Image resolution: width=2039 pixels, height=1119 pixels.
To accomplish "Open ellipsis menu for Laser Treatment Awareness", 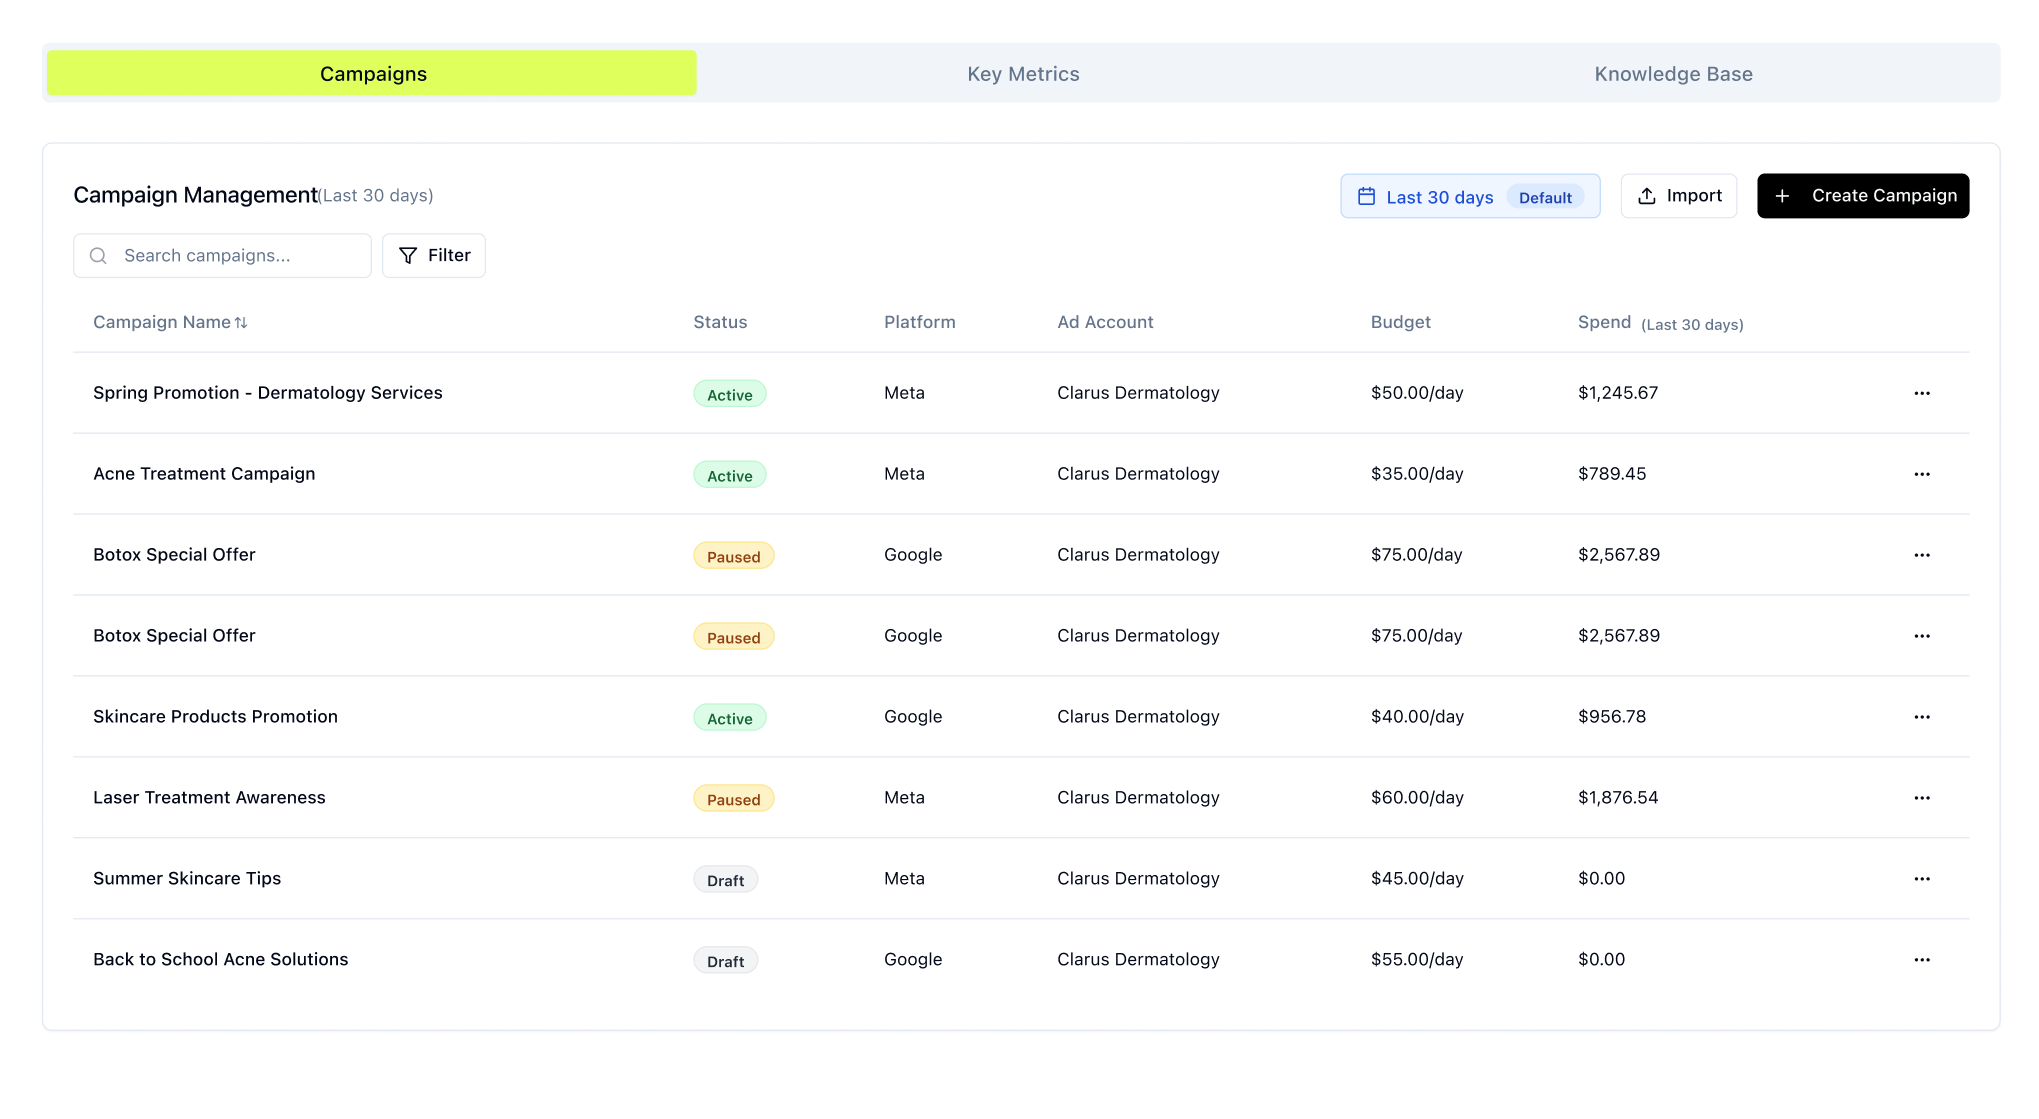I will click(1921, 798).
